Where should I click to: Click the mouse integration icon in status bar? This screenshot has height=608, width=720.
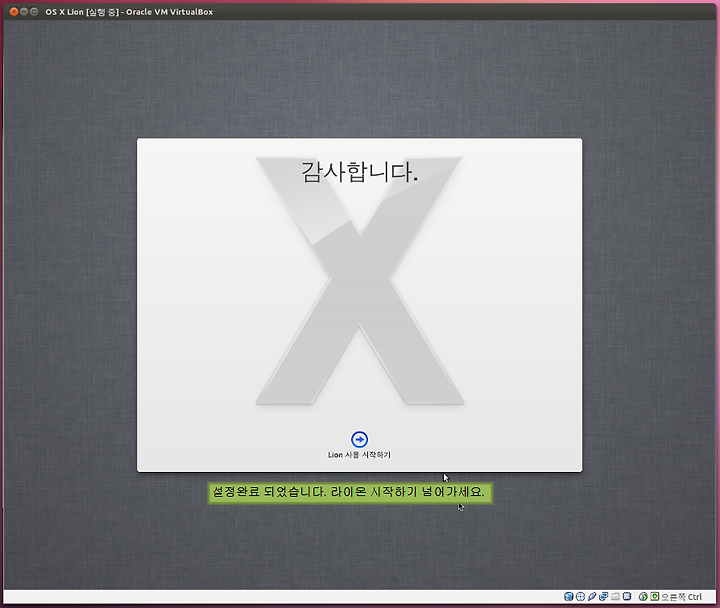pos(643,597)
